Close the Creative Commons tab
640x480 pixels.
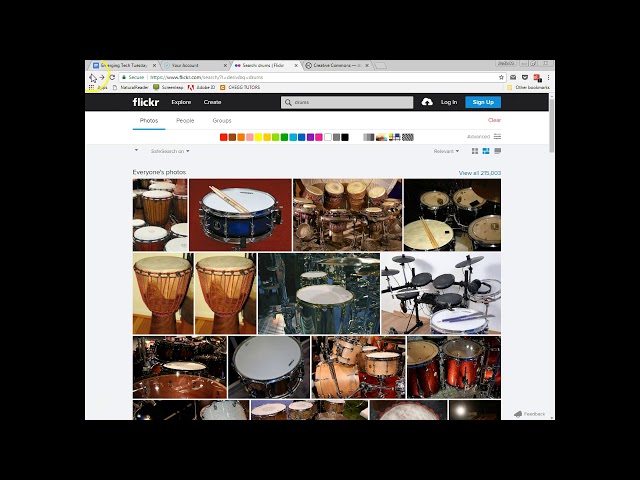coord(367,65)
